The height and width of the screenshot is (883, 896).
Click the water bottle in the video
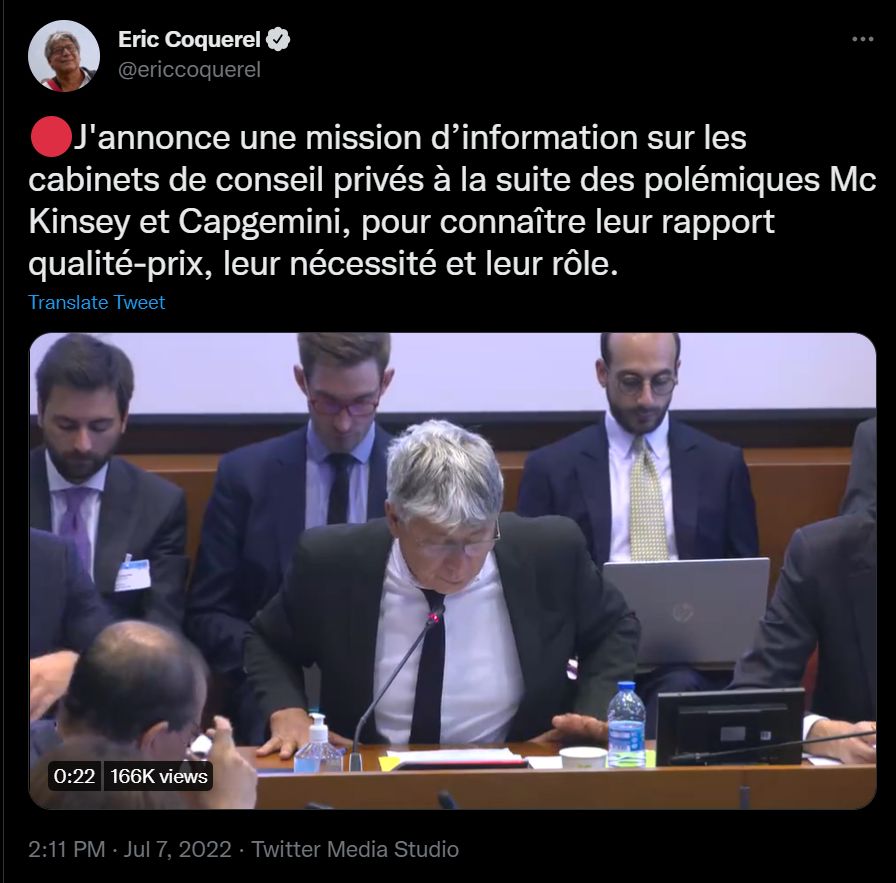point(626,723)
